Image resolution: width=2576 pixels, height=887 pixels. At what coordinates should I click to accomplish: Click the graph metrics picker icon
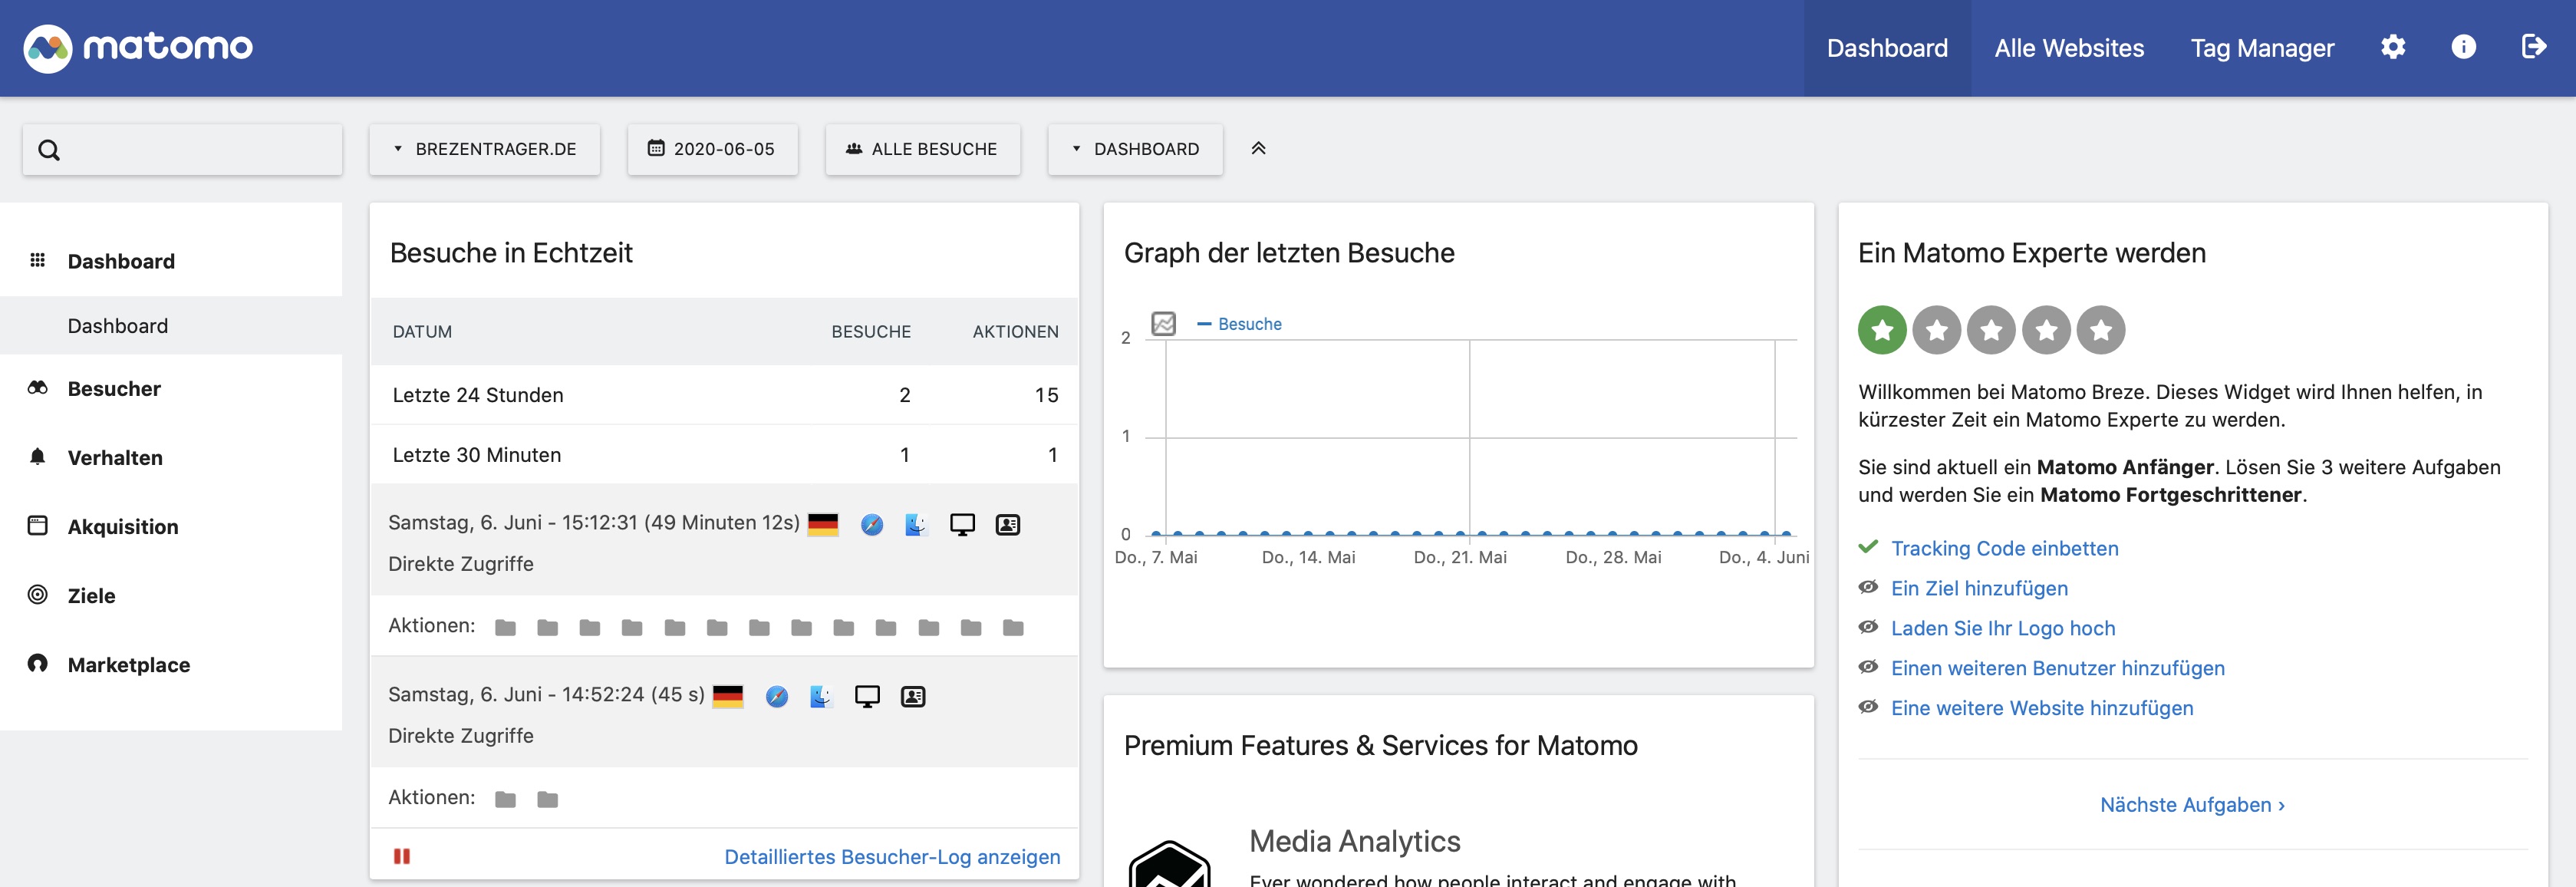[1163, 324]
